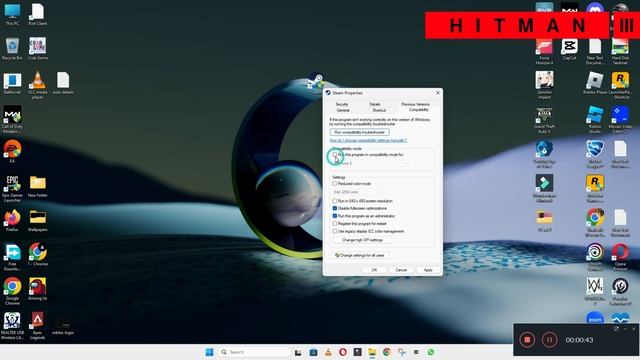This screenshot has width=640, height=360.
Task: Pause the screen recording
Action: pos(549,340)
